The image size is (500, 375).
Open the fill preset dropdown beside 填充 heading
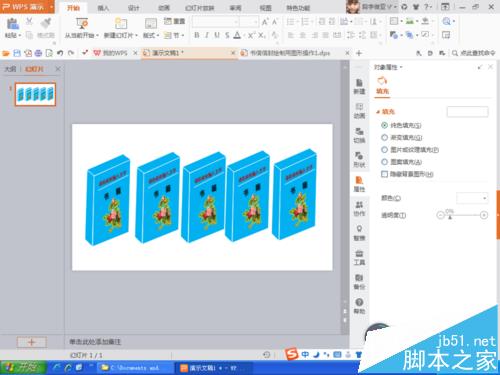point(467,112)
